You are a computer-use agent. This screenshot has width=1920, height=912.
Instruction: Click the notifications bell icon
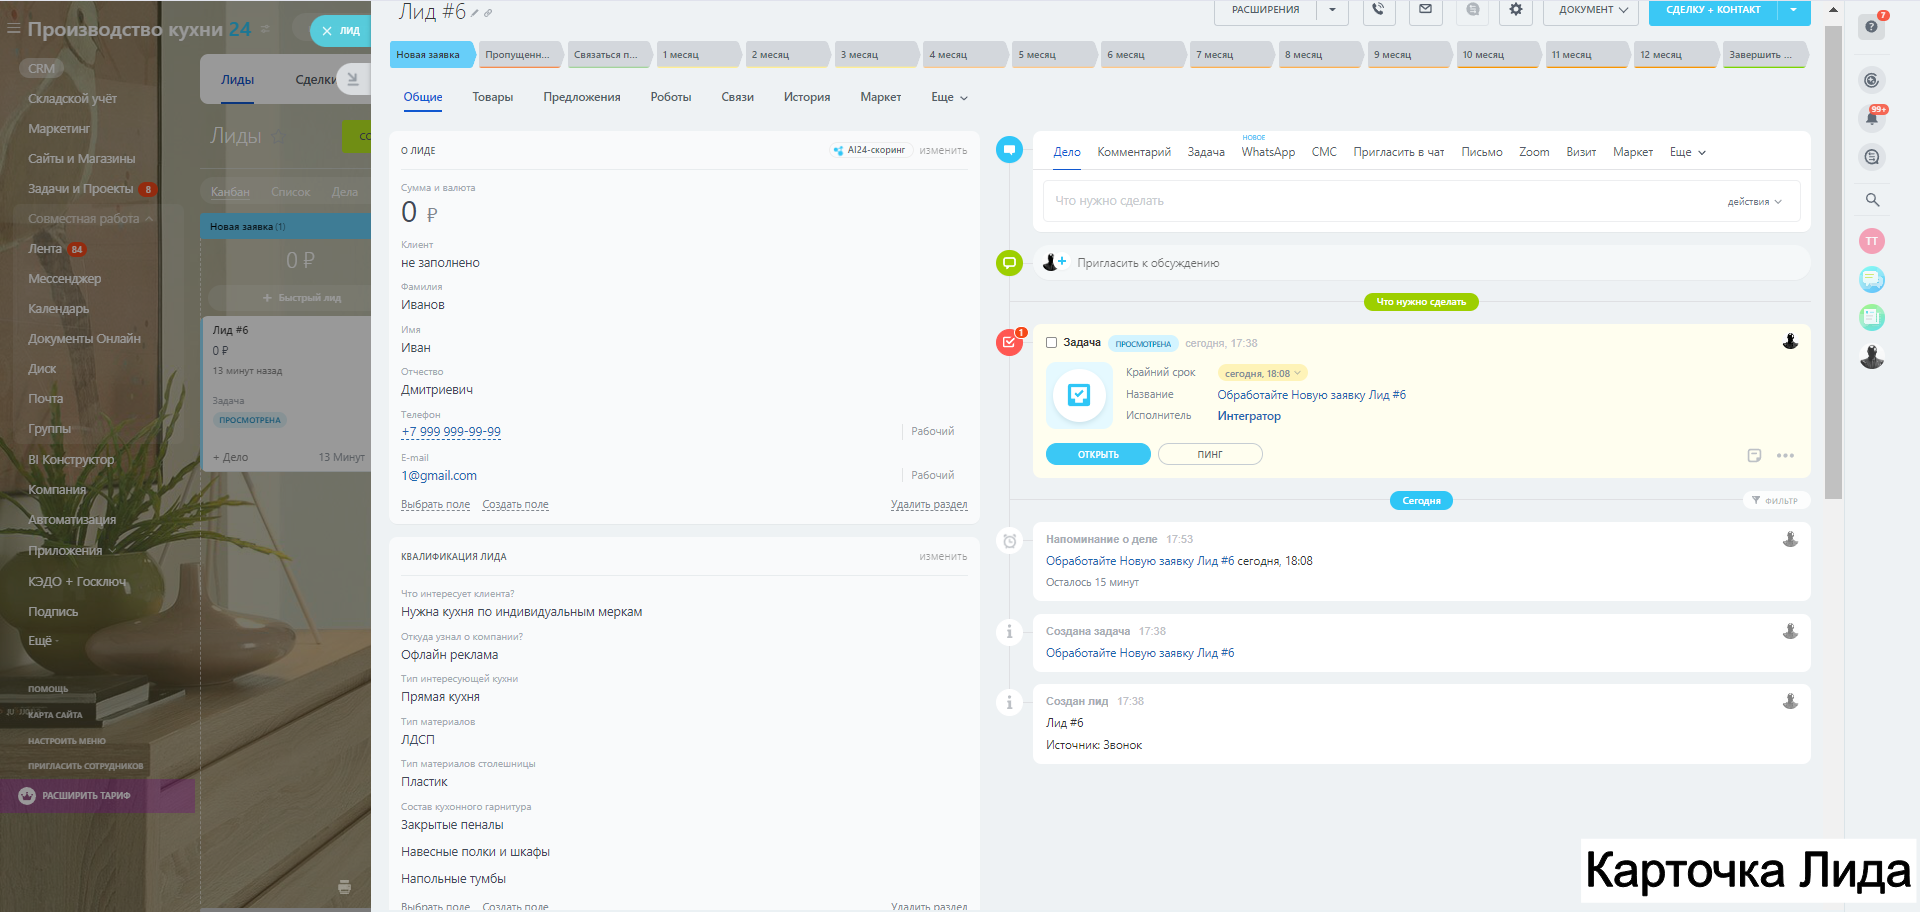1871,119
